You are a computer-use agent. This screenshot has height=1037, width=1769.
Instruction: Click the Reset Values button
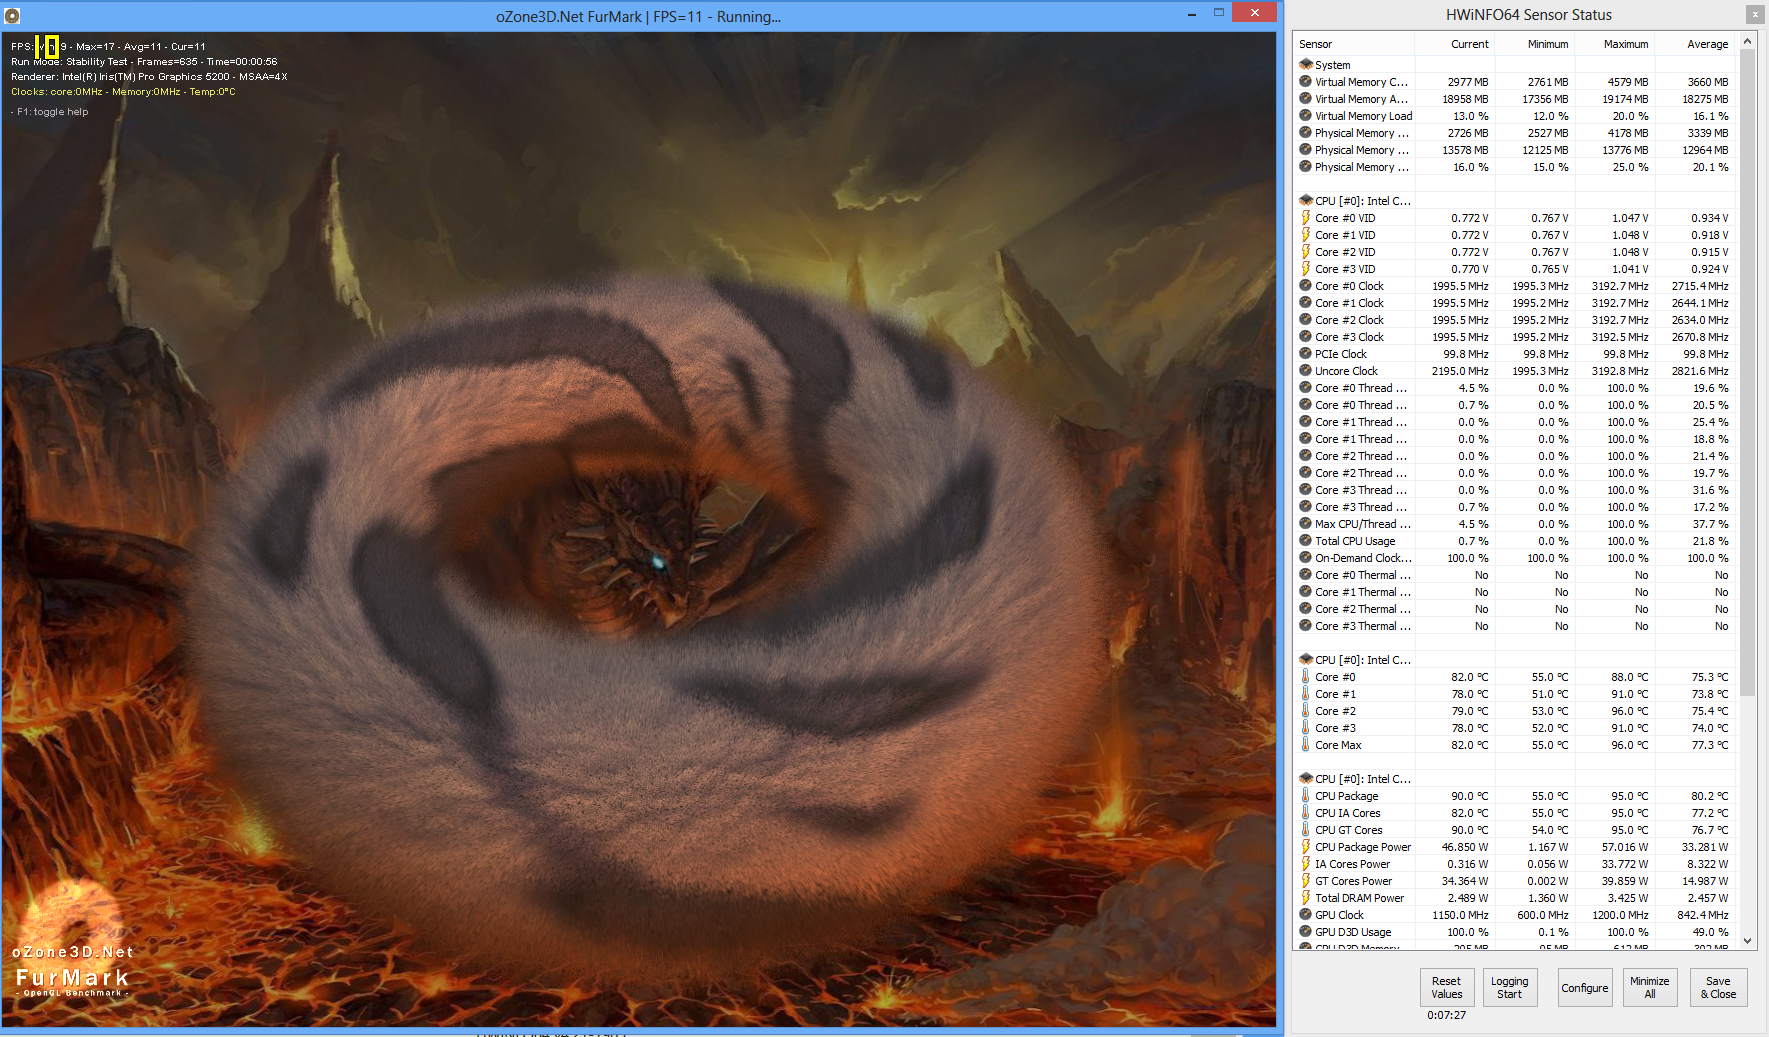[x=1446, y=987]
